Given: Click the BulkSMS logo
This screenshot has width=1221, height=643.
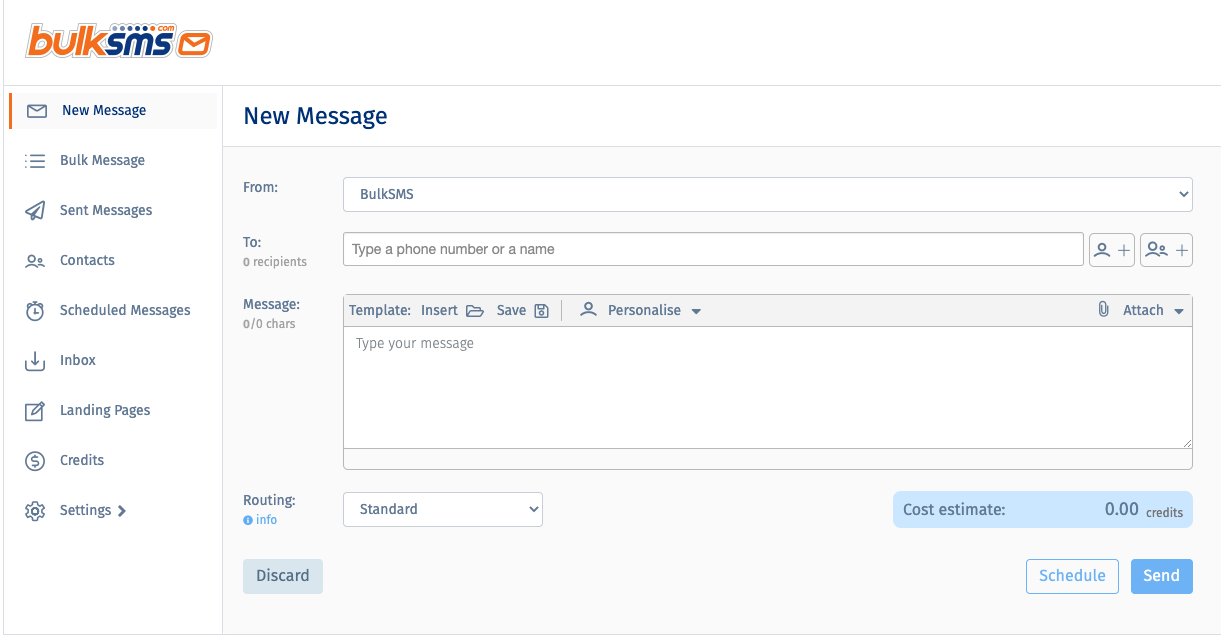Looking at the screenshot, I should tap(119, 41).
